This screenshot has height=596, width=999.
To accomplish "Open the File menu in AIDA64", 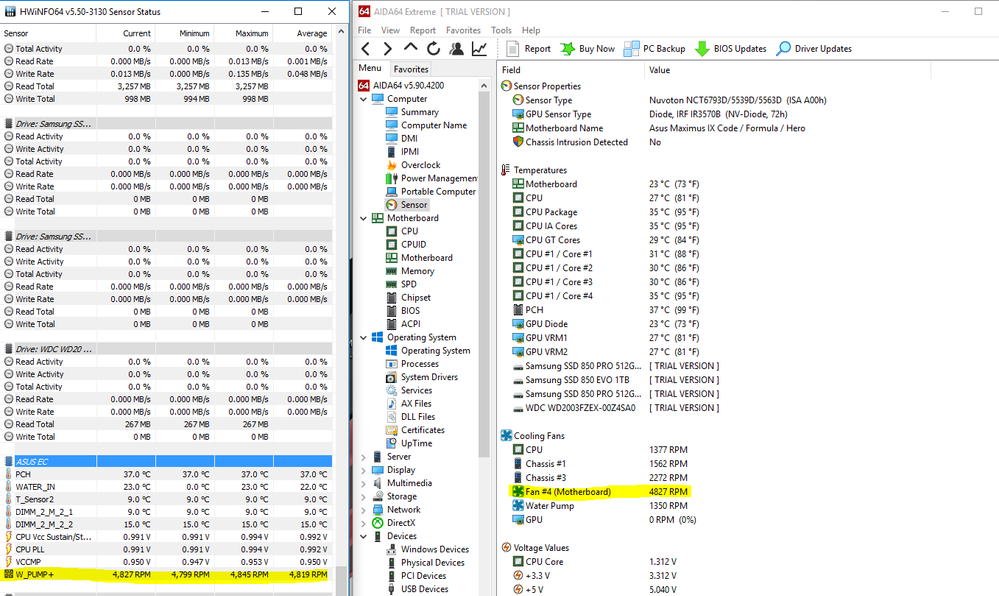I will (364, 30).
